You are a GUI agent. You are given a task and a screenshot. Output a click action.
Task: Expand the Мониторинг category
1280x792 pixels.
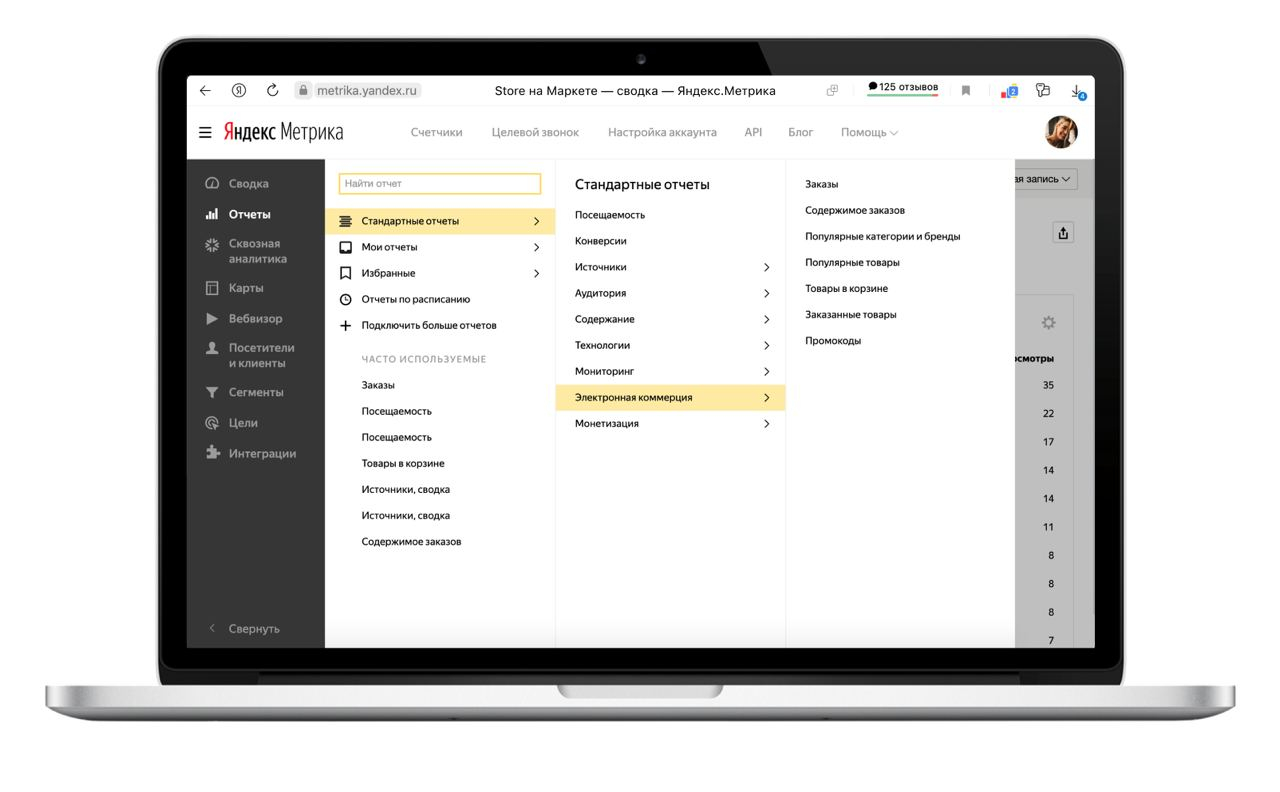tap(670, 371)
